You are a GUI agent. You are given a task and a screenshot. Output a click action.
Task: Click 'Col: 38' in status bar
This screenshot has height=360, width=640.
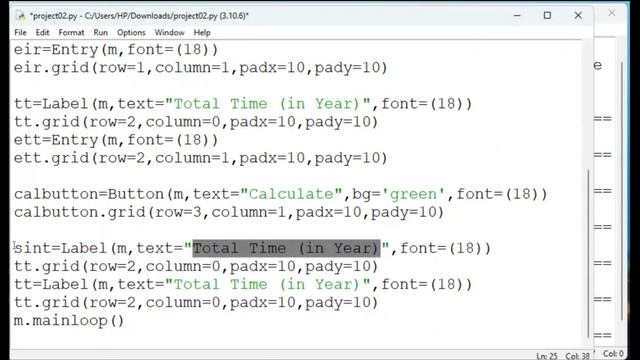(577, 356)
